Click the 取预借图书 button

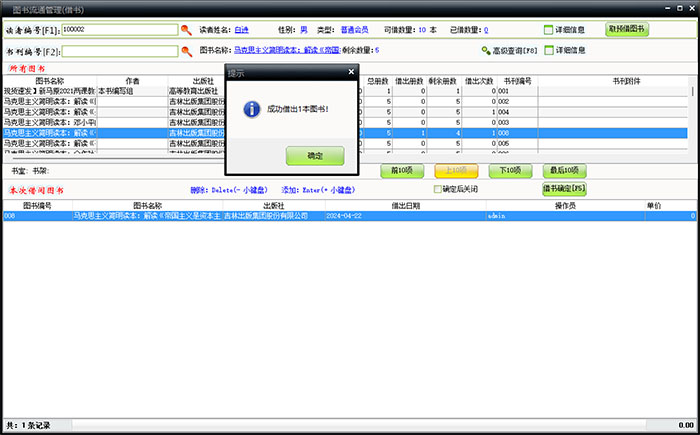point(627,29)
